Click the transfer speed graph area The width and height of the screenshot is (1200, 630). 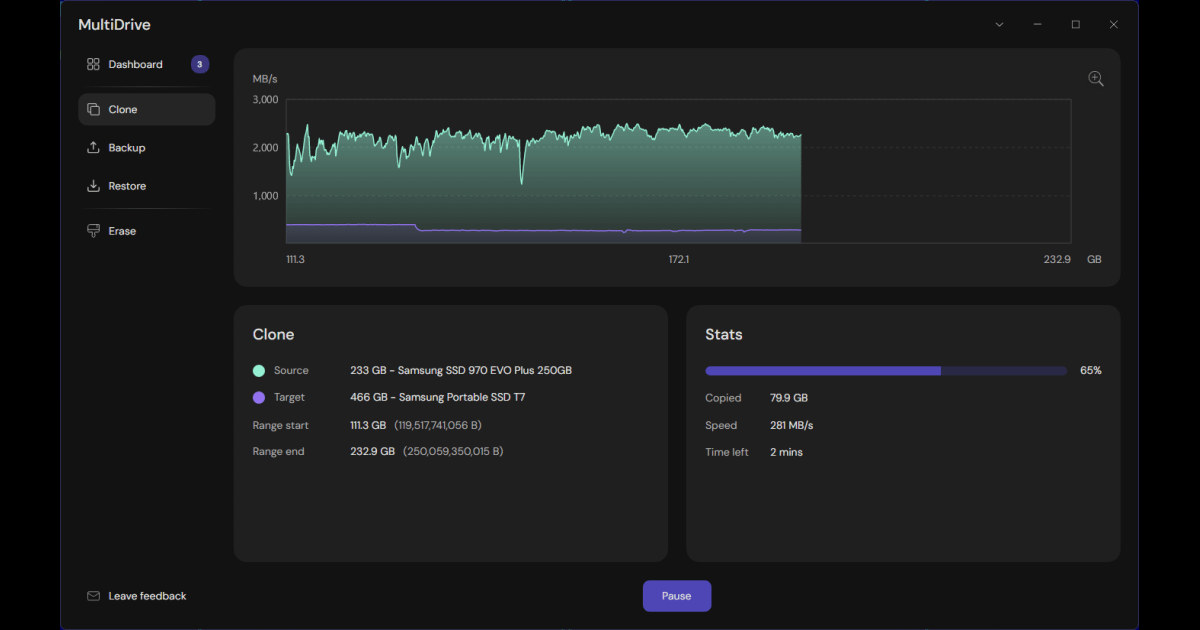point(678,171)
